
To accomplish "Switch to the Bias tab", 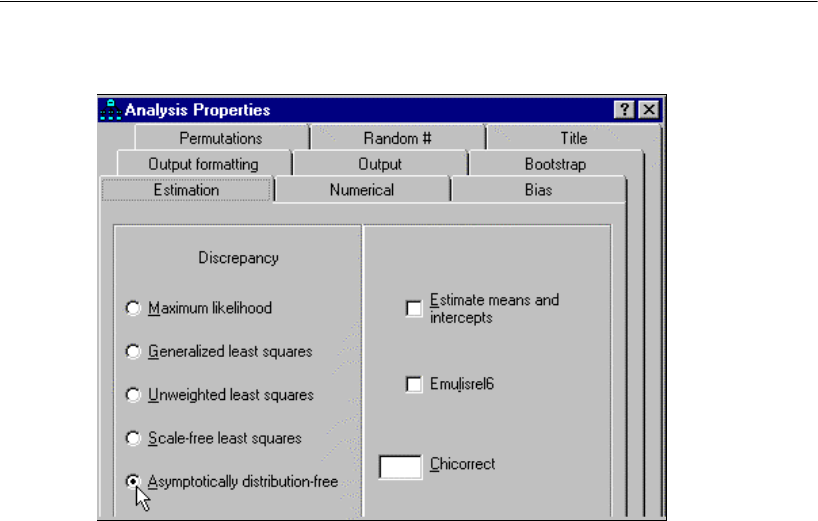I will pos(538,190).
